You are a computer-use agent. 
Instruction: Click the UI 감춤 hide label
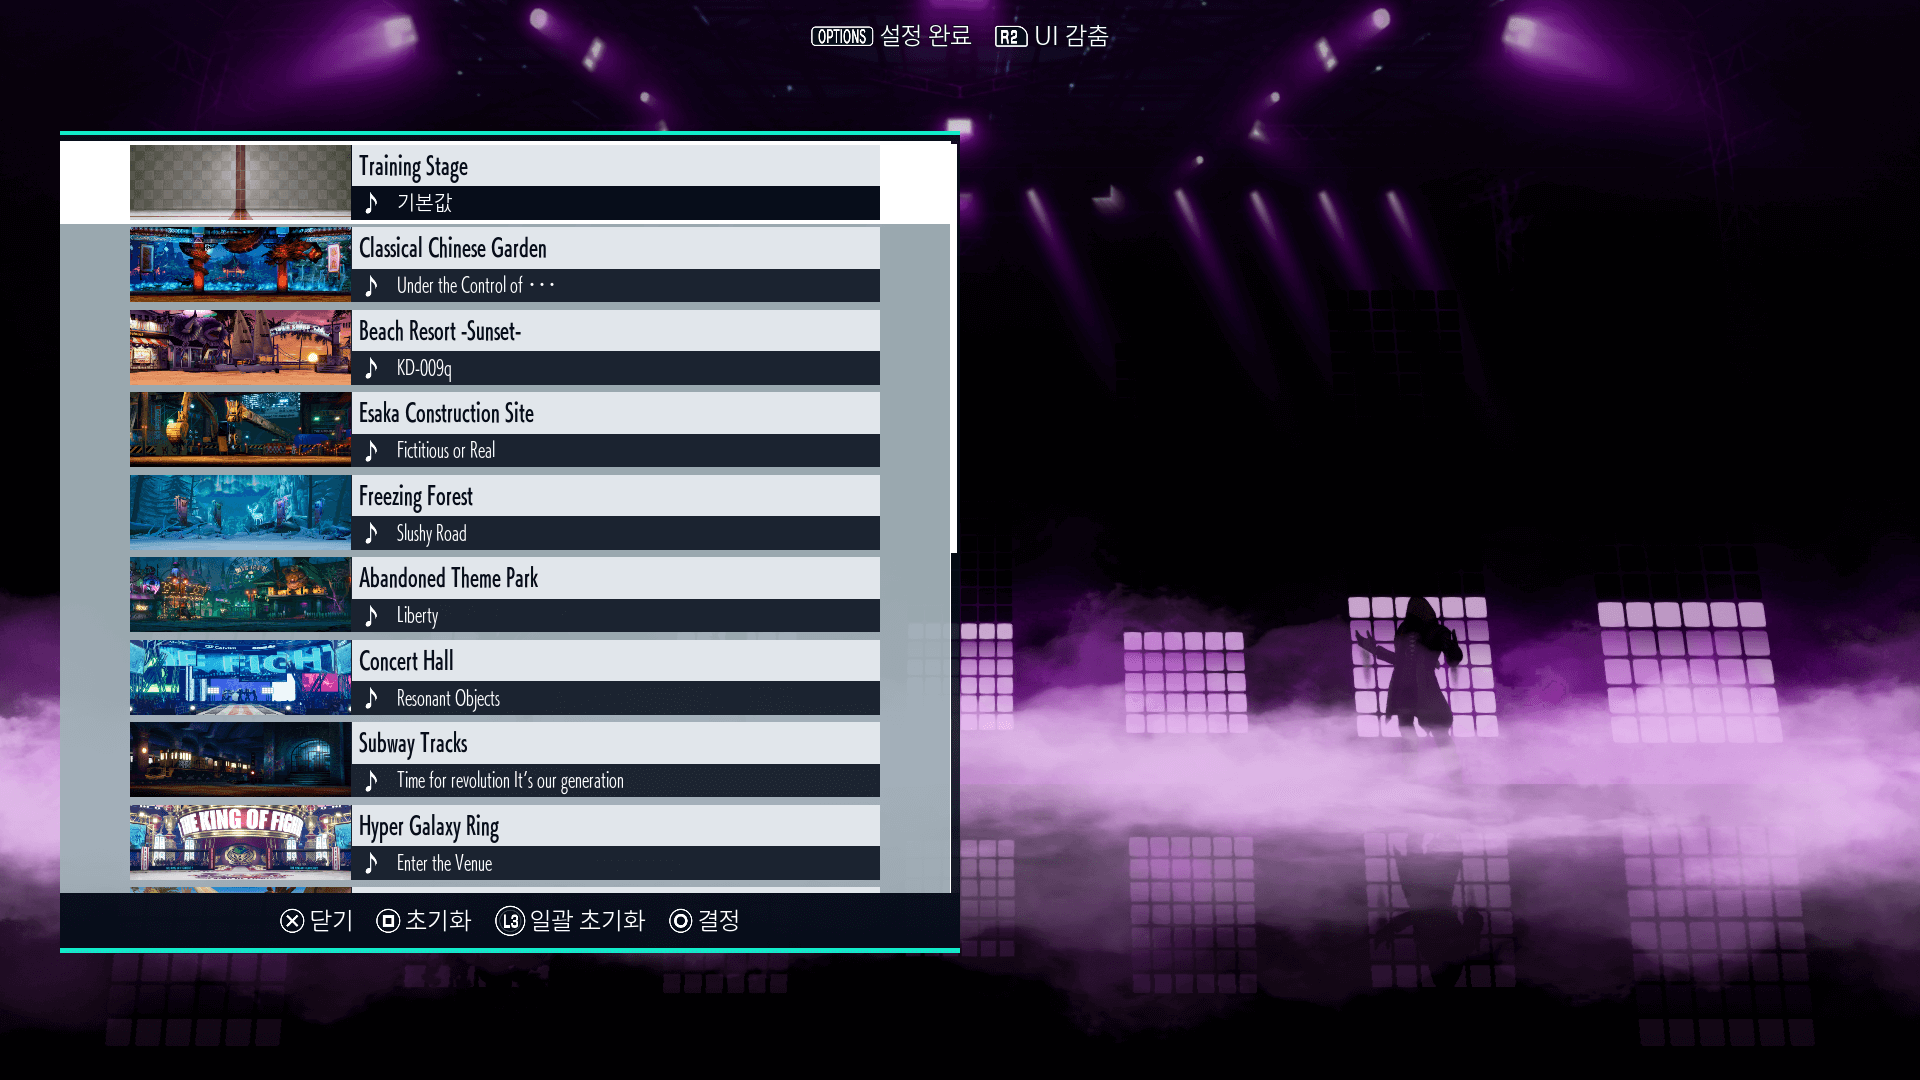1072,36
